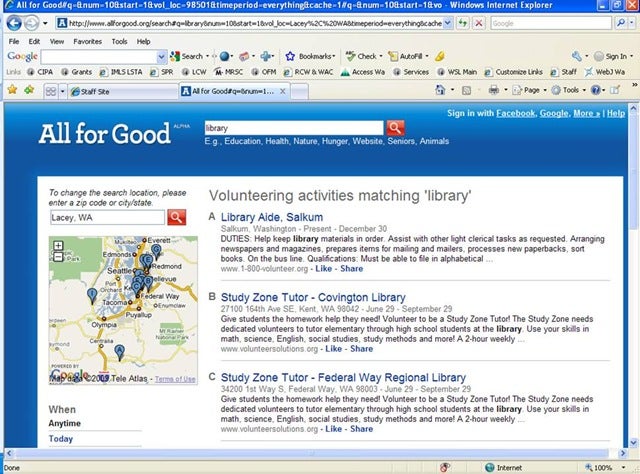Go back using browser Back arrow
640x474 pixels.
14,23
